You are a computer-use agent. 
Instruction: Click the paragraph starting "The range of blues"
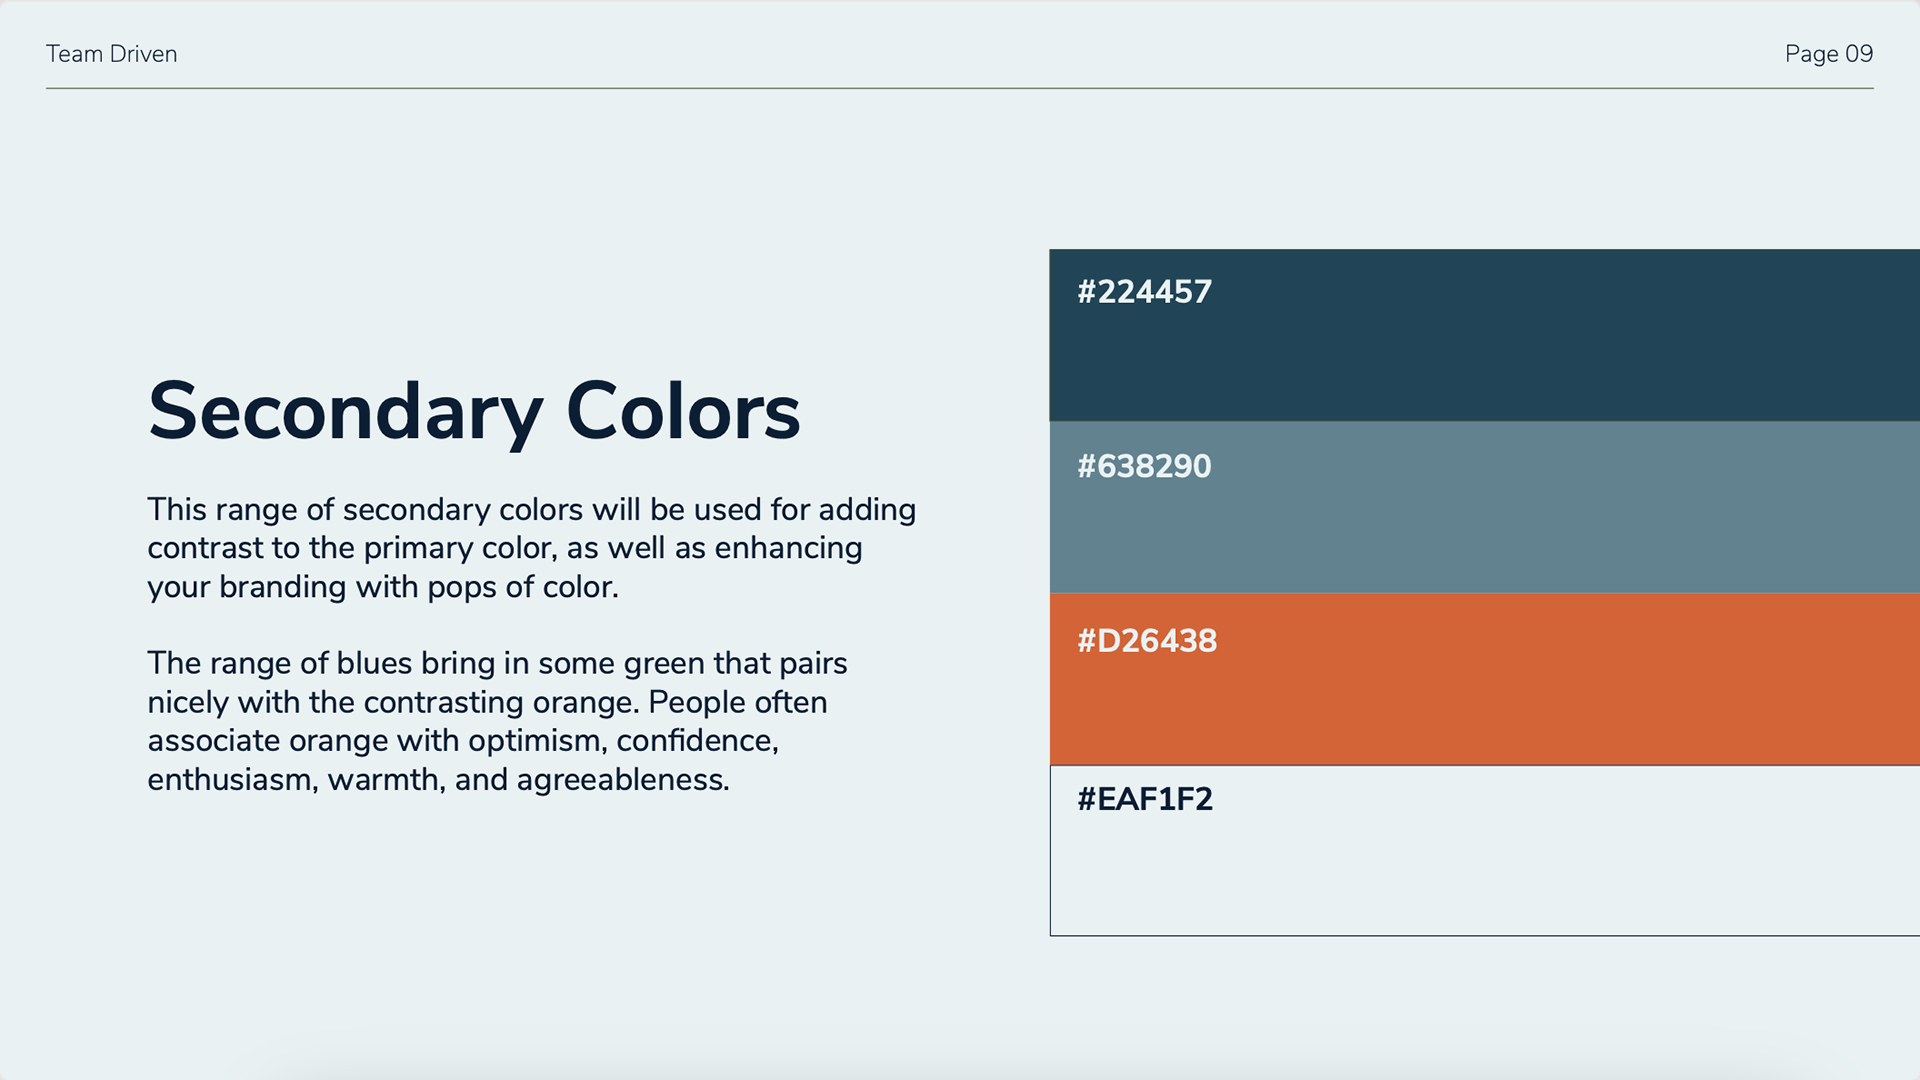point(497,721)
